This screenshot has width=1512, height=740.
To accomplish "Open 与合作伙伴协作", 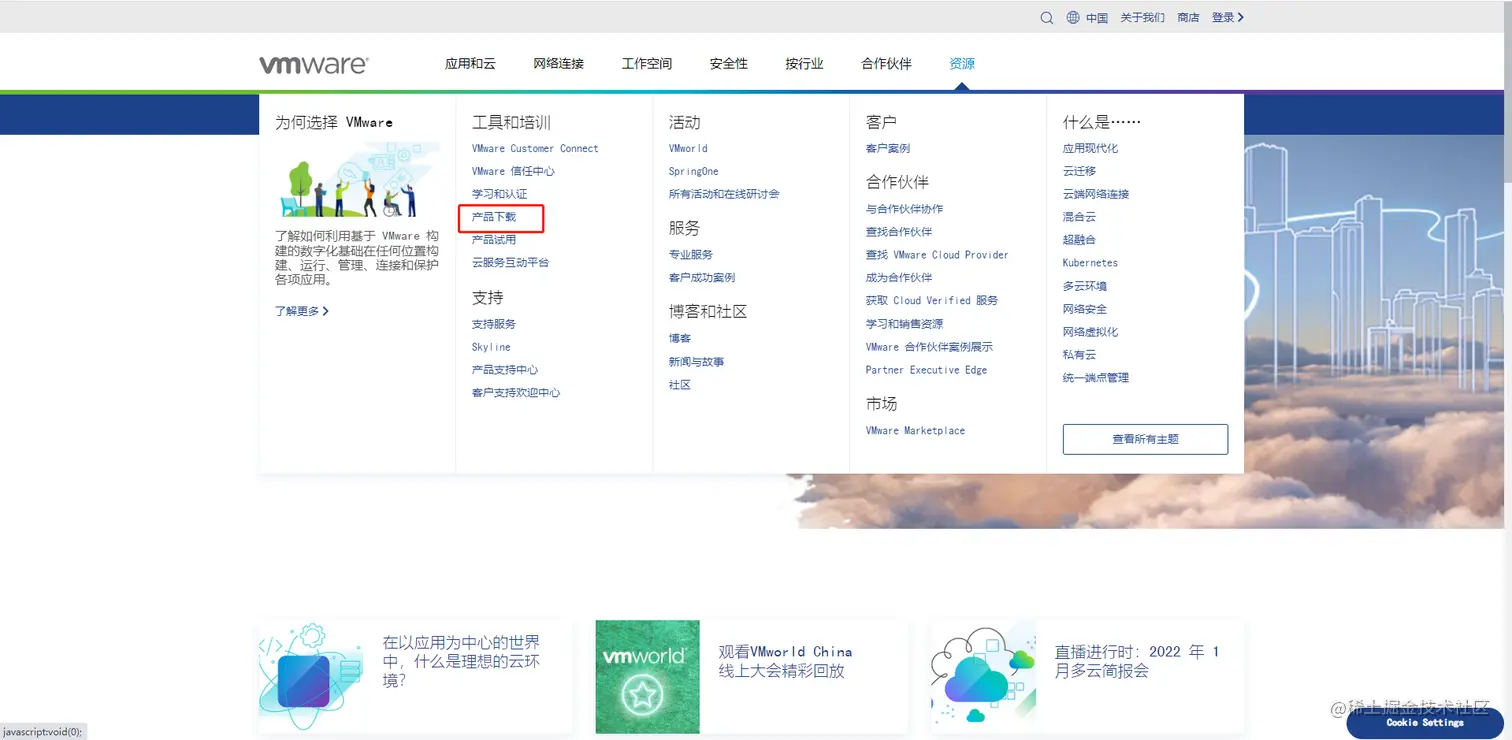I will coord(904,209).
